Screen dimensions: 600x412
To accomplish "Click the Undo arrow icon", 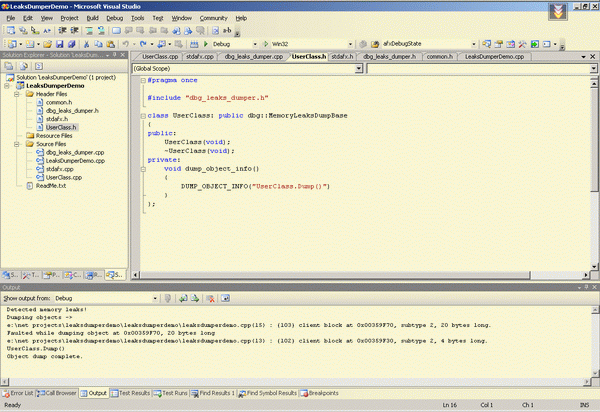I will pyautogui.click(x=126, y=44).
